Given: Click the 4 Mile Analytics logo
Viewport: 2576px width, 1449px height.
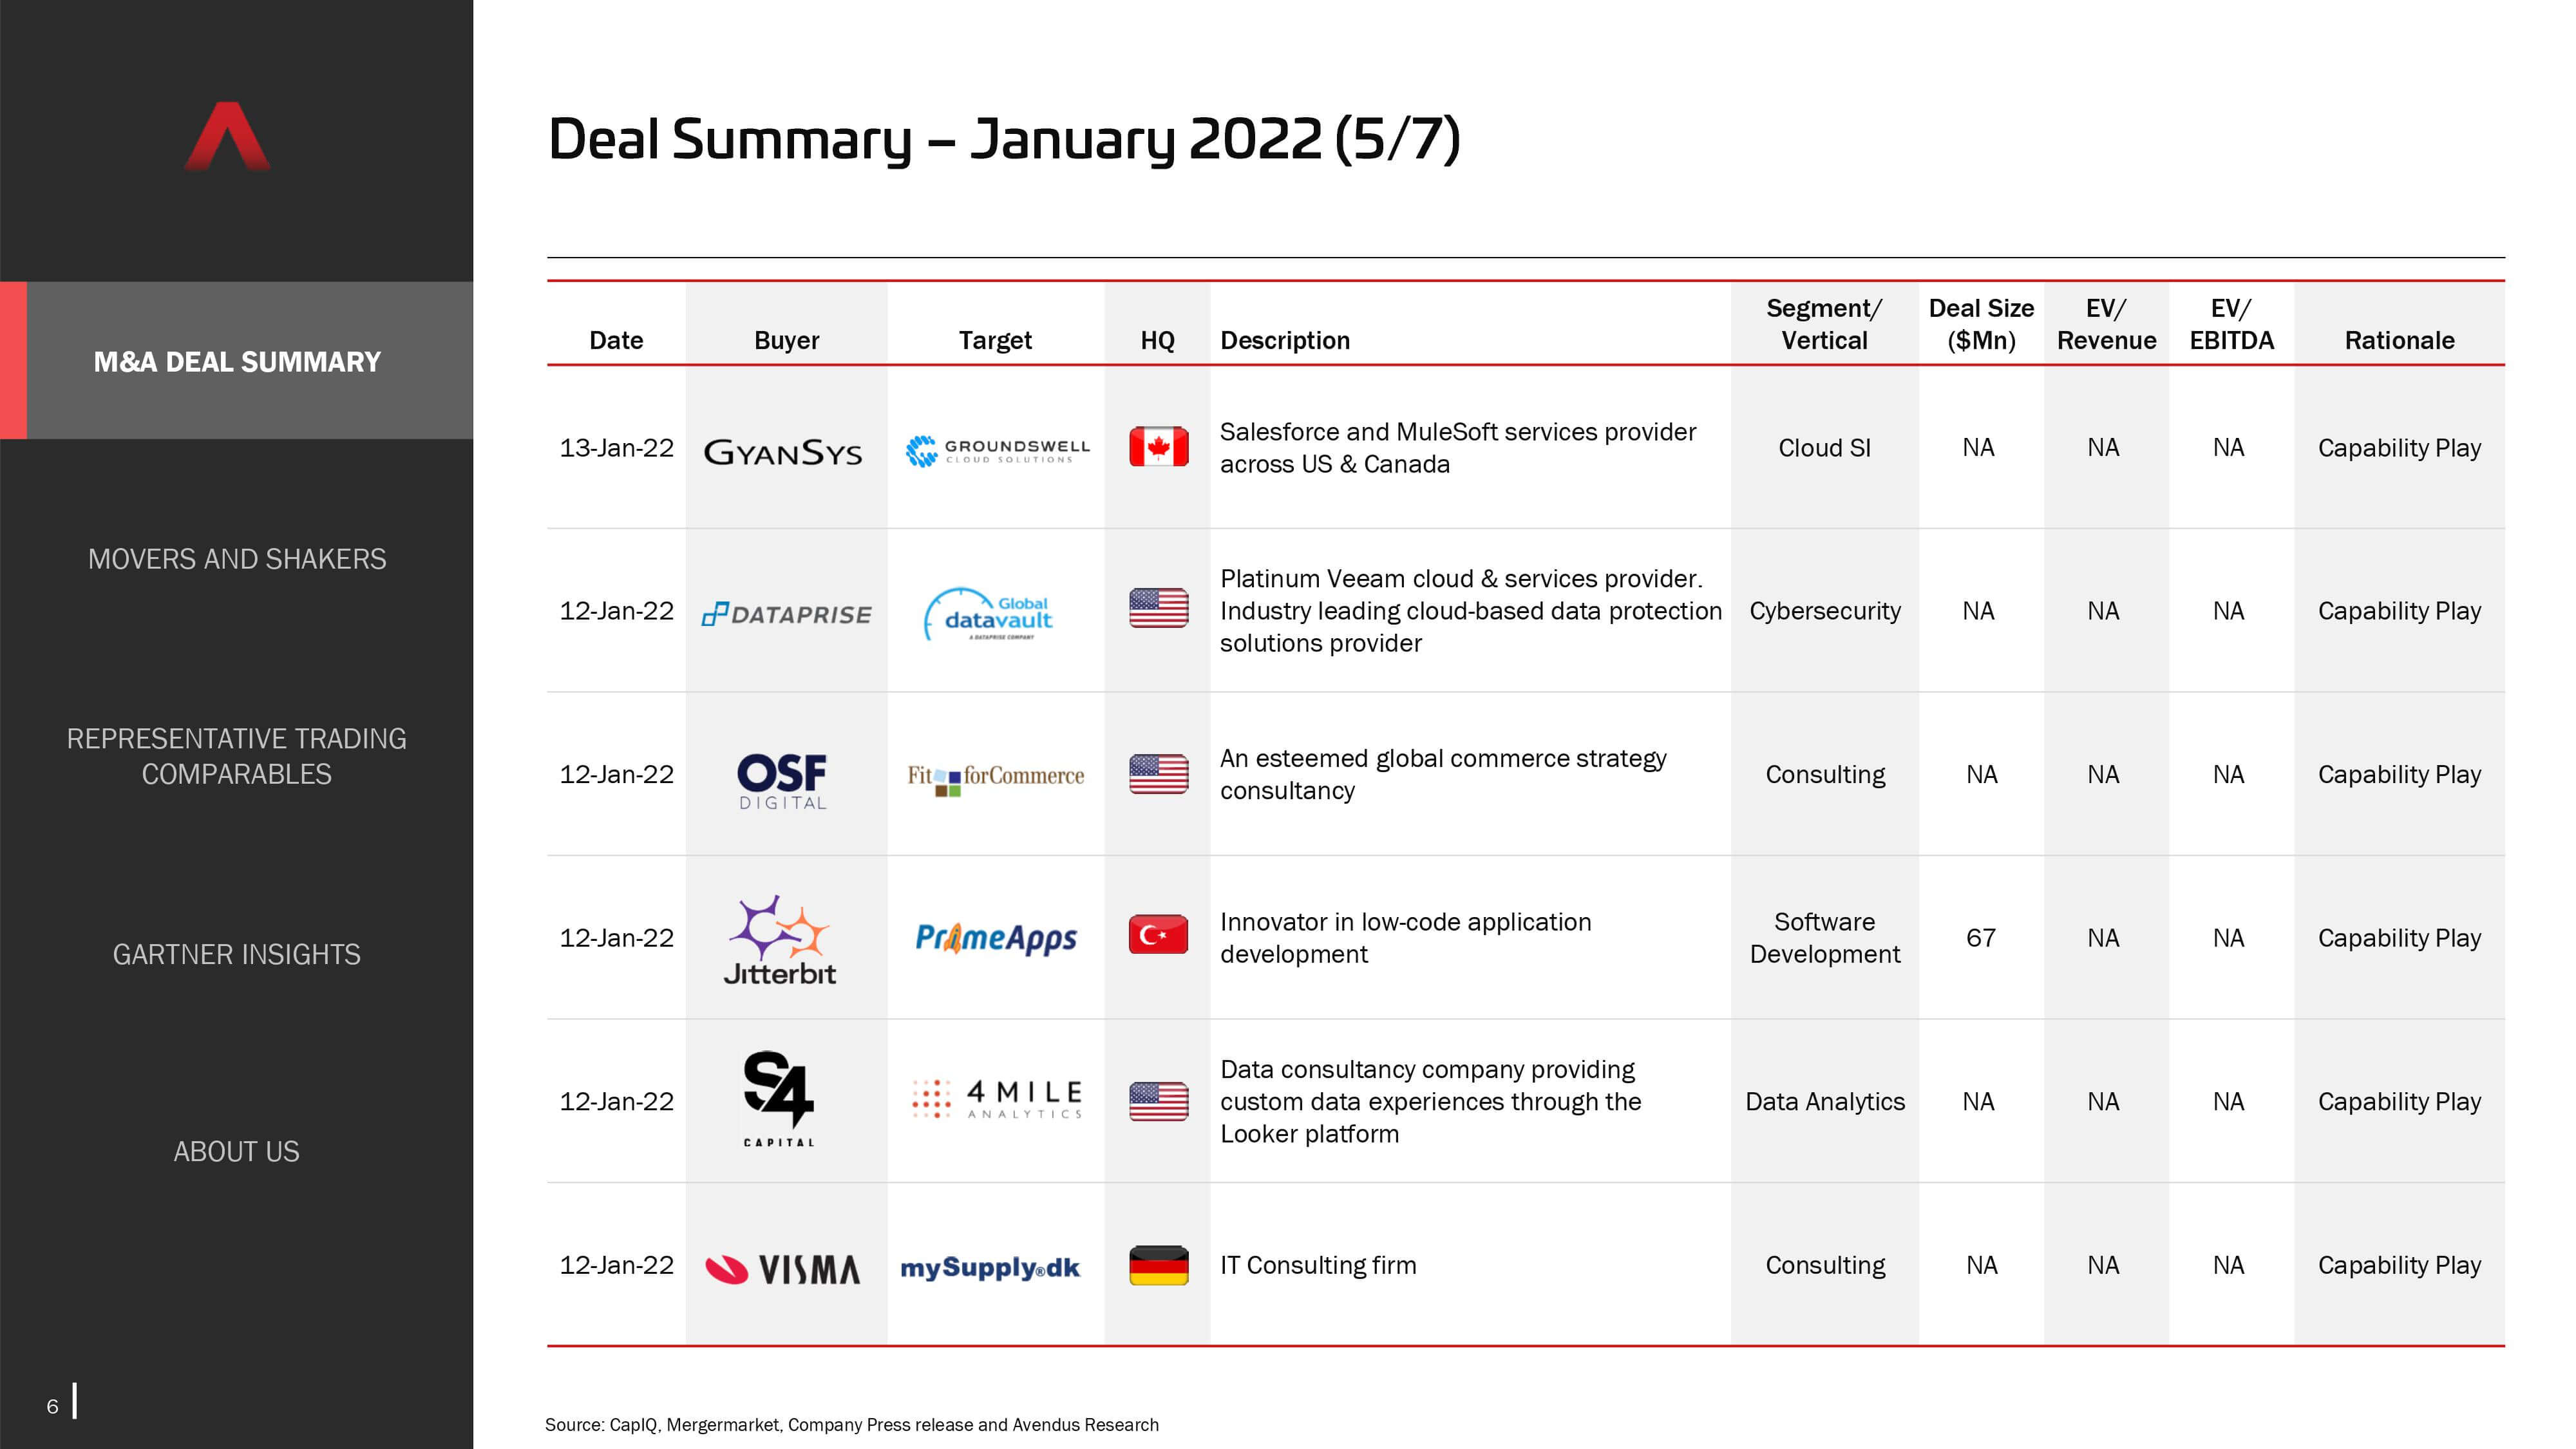Looking at the screenshot, I should click(997, 1098).
